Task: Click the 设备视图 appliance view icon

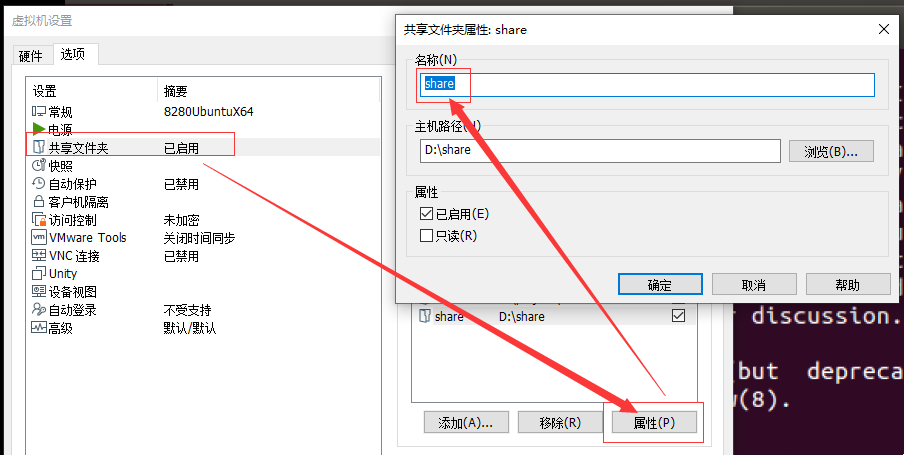Action: (39, 291)
